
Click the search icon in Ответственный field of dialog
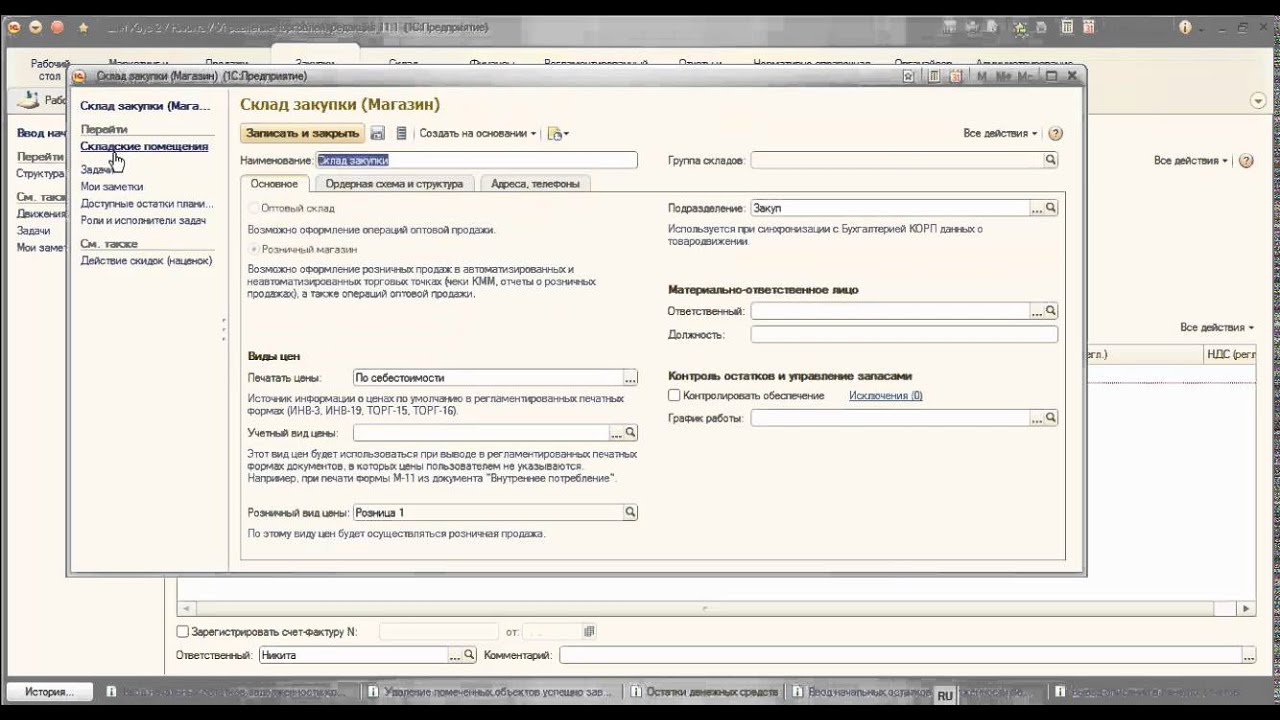(1050, 311)
